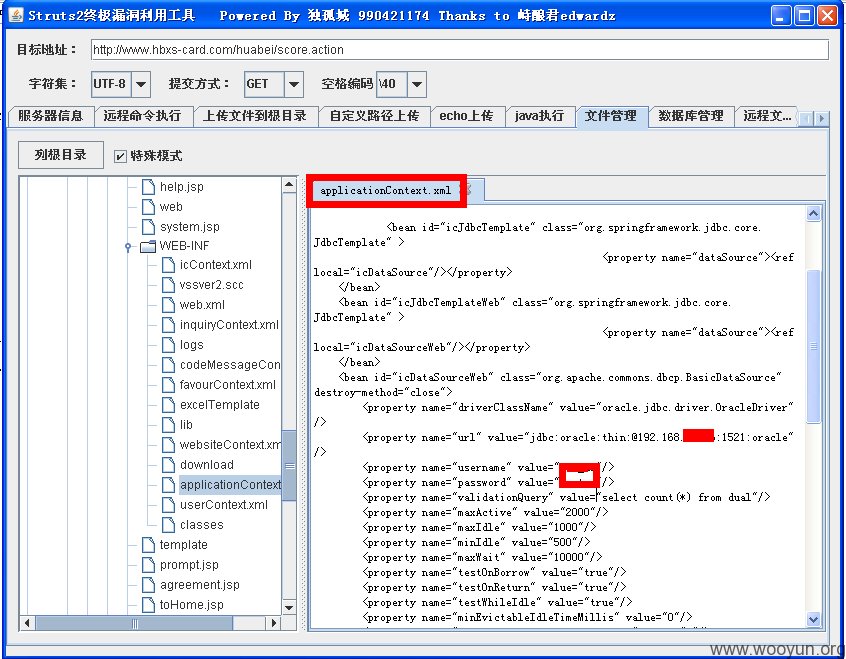Close the applicationContext.xml editor tab

tap(468, 190)
